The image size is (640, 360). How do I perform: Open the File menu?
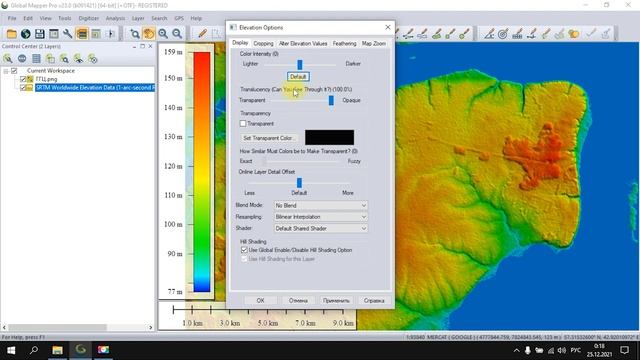coord(12,18)
